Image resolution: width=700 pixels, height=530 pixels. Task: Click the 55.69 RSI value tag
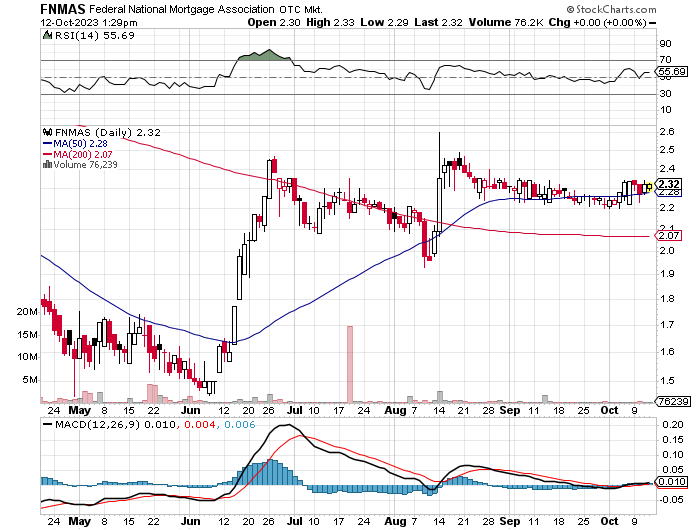click(671, 71)
